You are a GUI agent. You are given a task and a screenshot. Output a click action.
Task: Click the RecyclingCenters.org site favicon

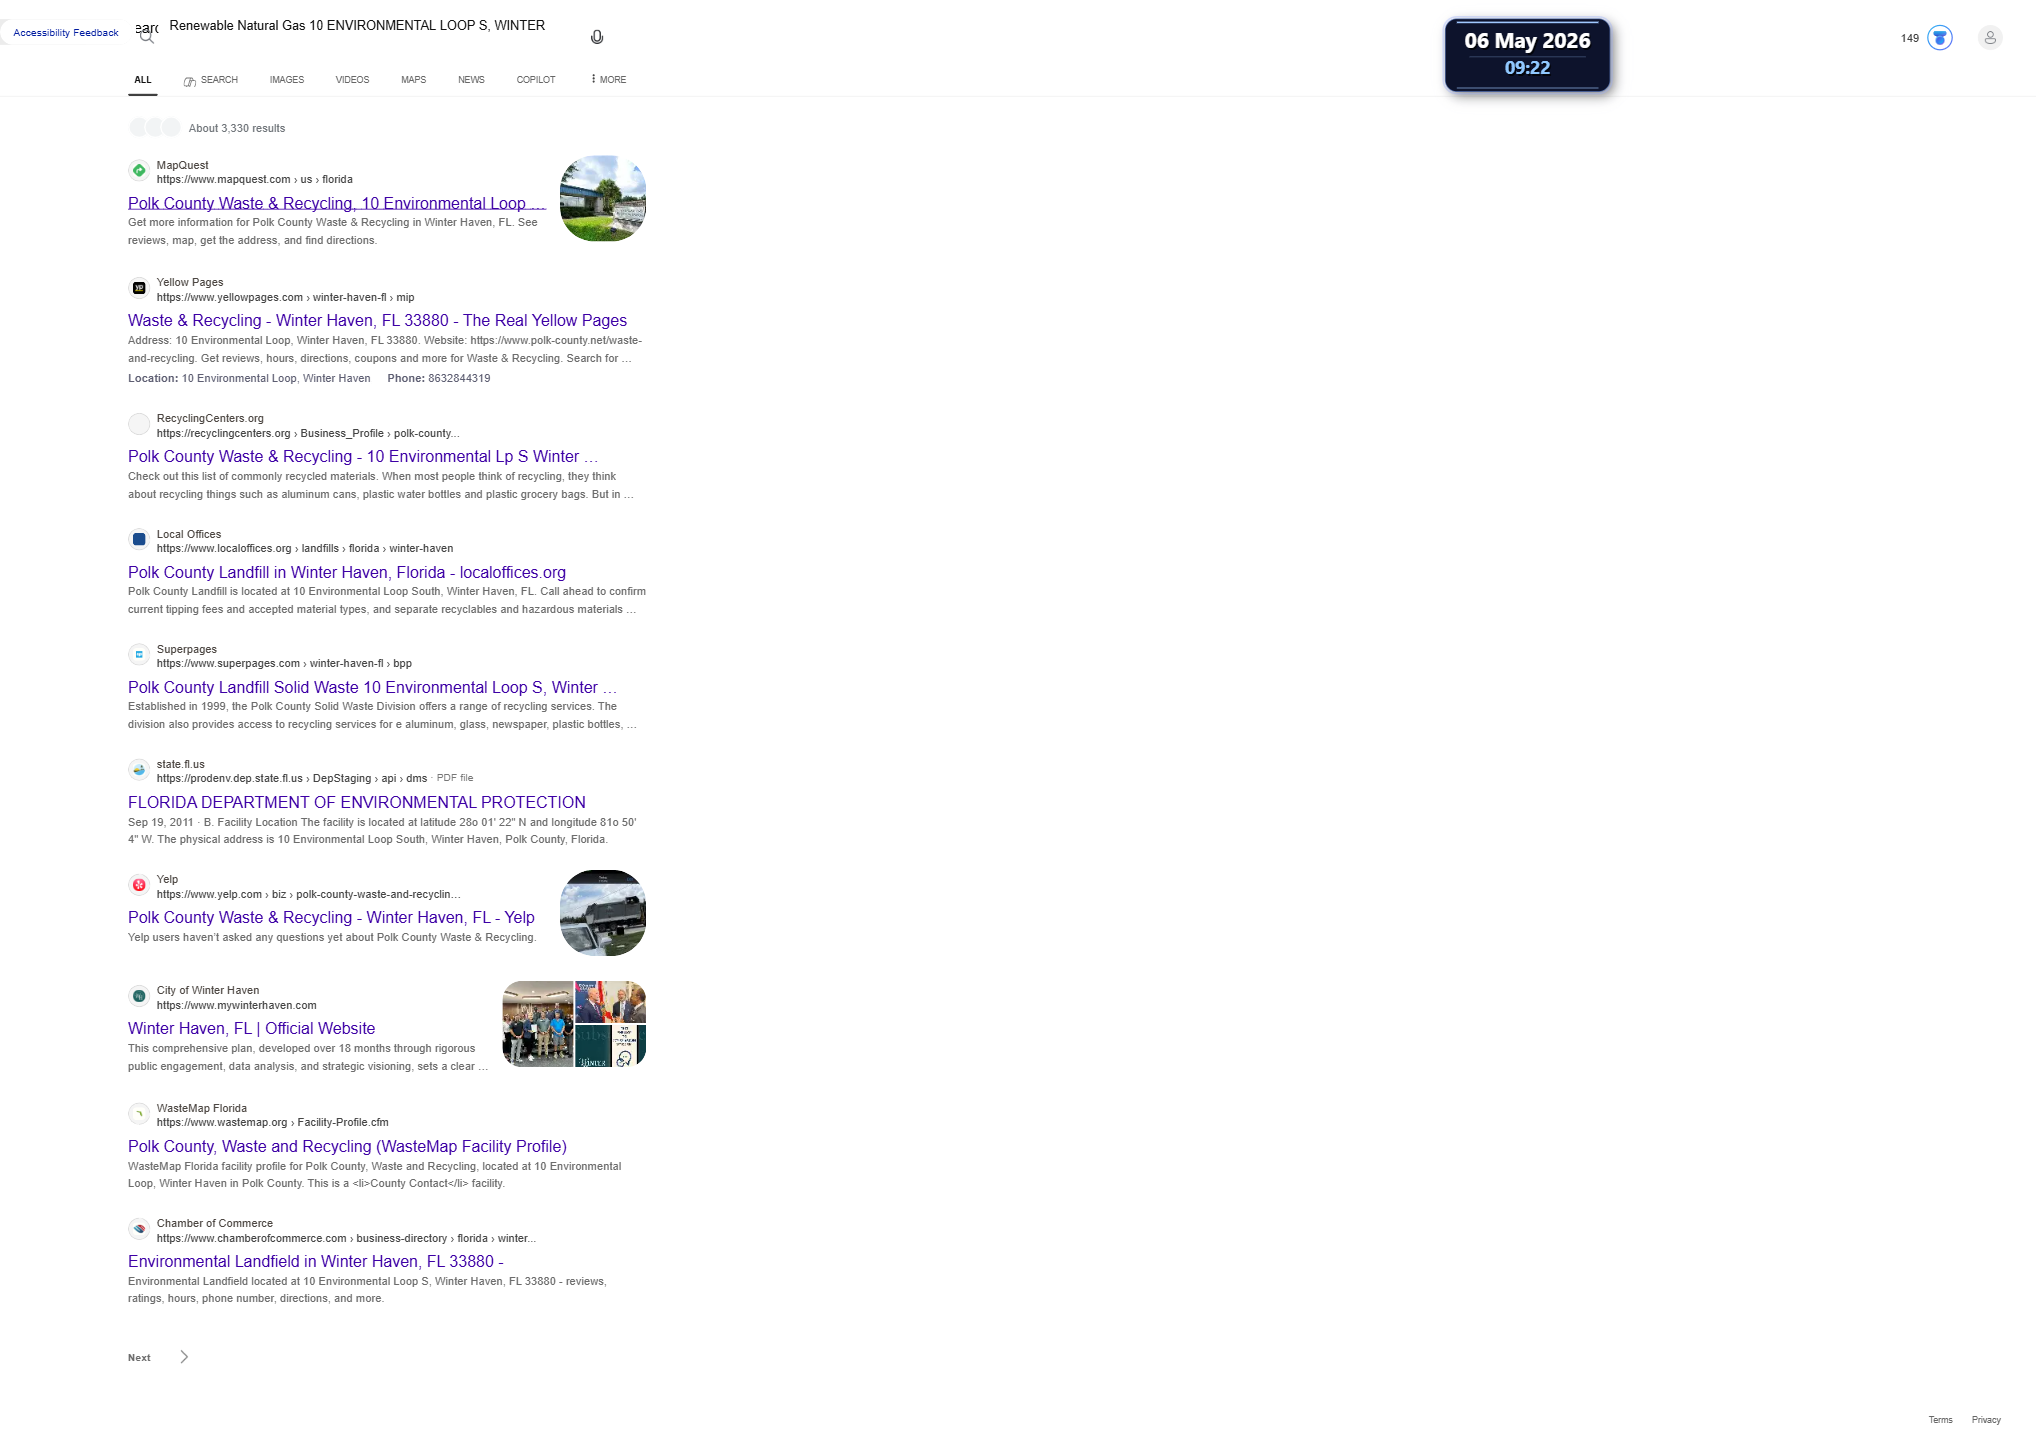tap(139, 424)
